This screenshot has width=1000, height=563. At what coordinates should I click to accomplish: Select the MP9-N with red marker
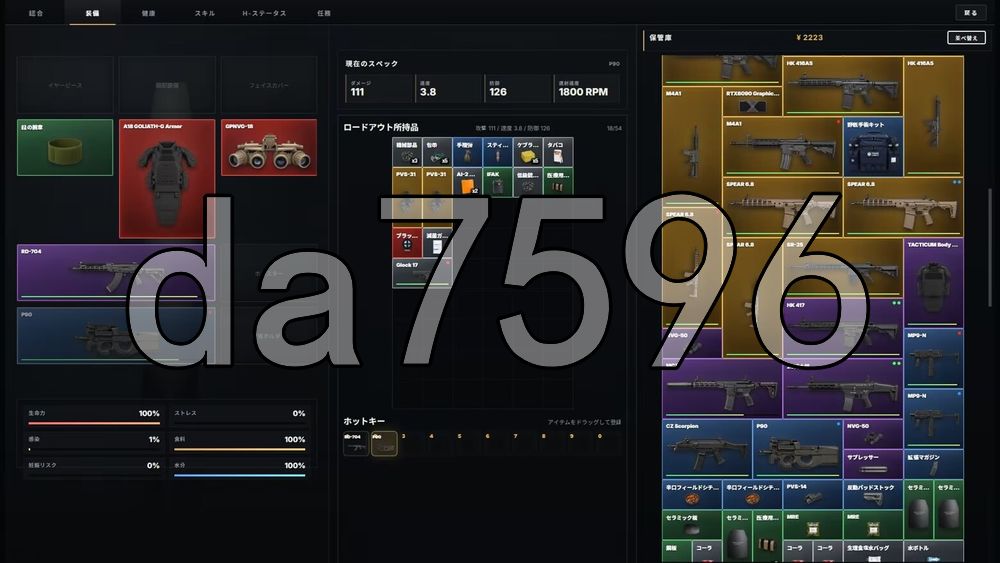(933, 358)
